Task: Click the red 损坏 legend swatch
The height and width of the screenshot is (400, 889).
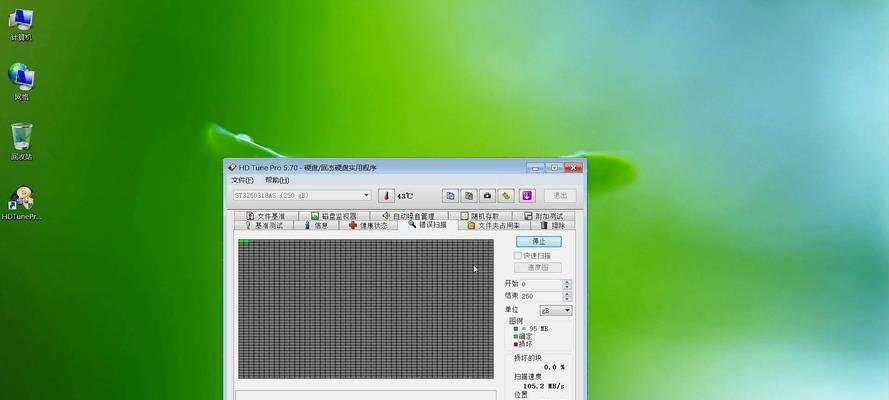Action: pyautogui.click(x=516, y=344)
